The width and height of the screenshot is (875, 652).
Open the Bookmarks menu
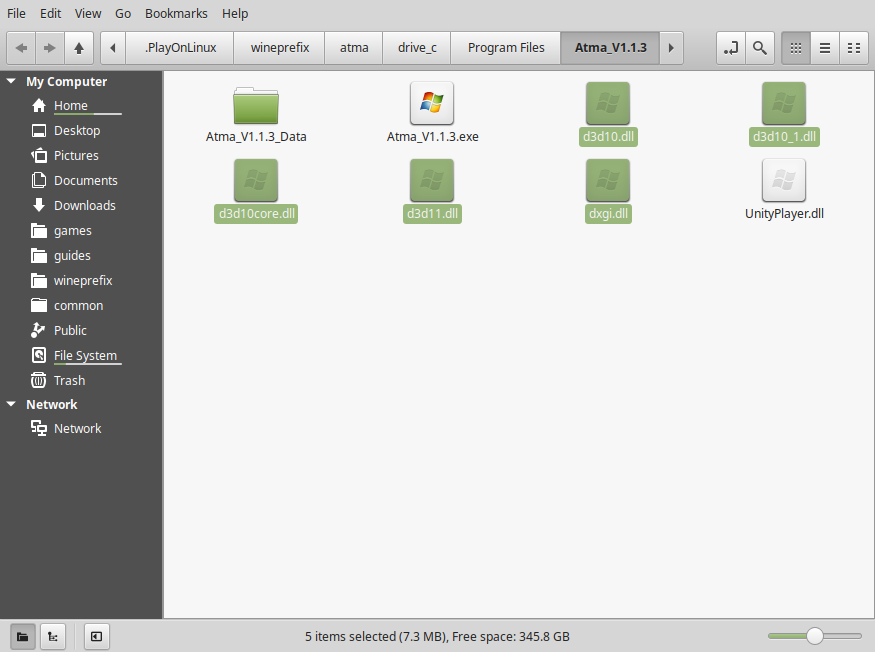pos(176,13)
